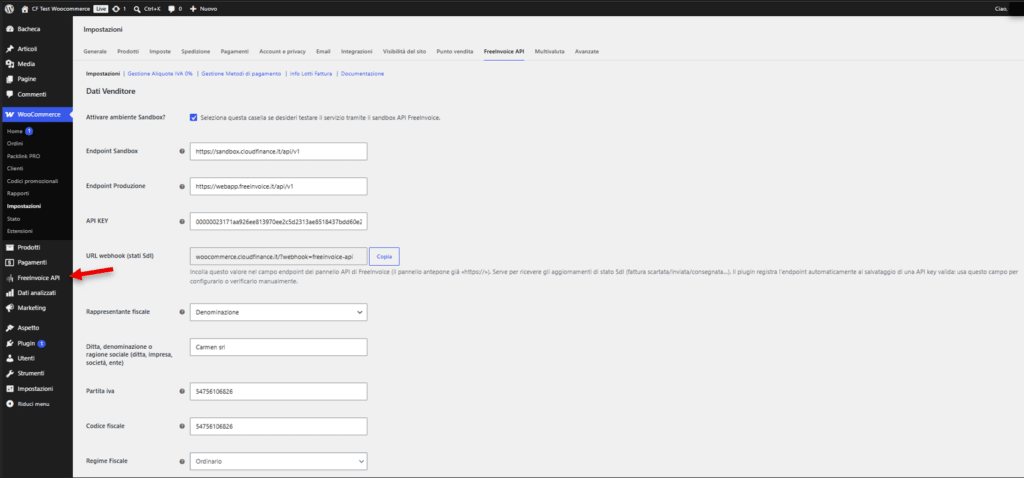Click the Copia button beside webhook URL
Image resolution: width=1024 pixels, height=478 pixels.
pyautogui.click(x=385, y=257)
